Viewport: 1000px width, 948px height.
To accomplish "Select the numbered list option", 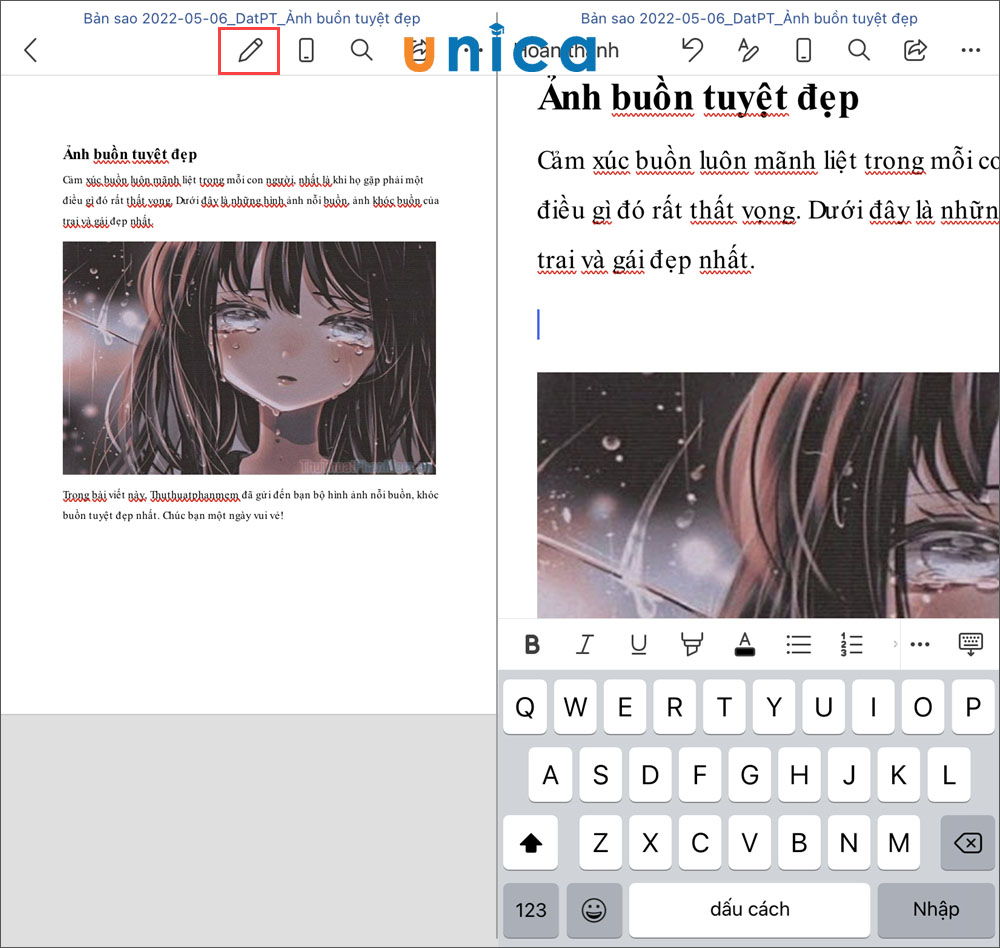I will [x=851, y=644].
